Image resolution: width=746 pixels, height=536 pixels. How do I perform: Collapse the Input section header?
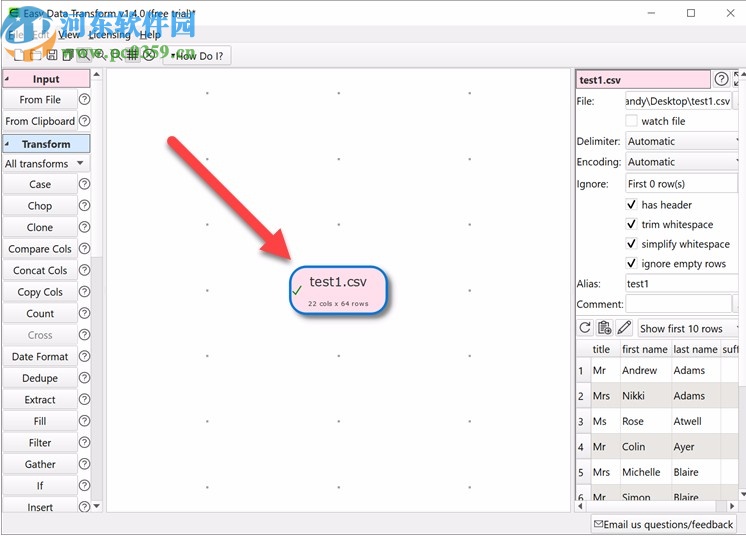coord(46,79)
